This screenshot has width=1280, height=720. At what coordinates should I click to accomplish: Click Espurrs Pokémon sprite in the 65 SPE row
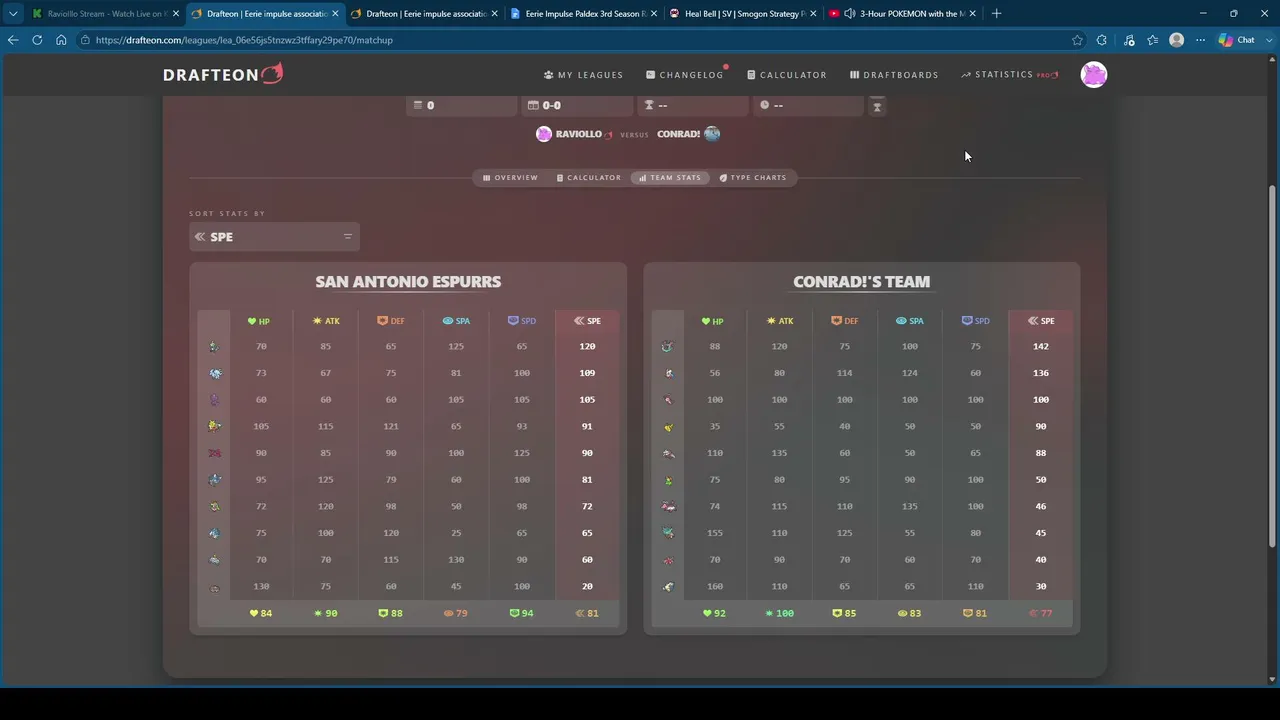tap(214, 534)
